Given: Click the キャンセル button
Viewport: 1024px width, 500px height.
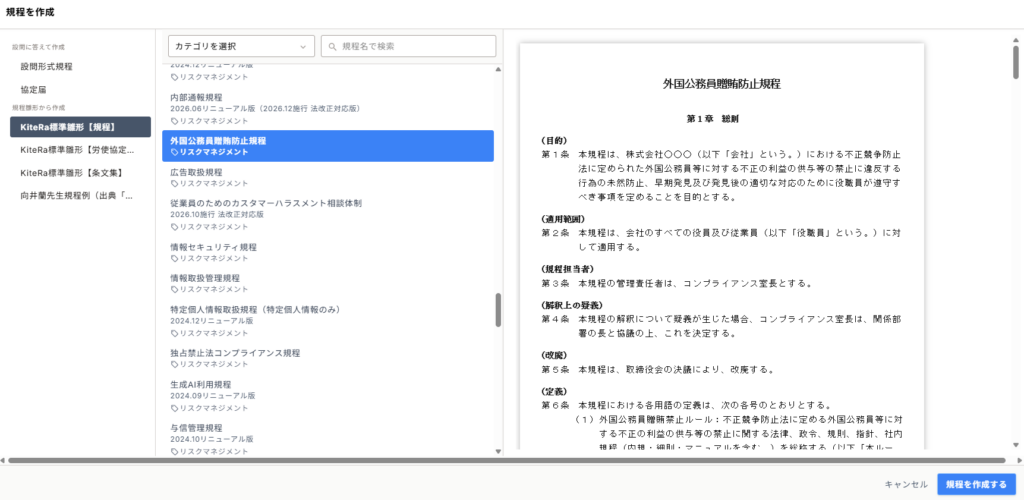Looking at the screenshot, I should pyautogui.click(x=906, y=484).
